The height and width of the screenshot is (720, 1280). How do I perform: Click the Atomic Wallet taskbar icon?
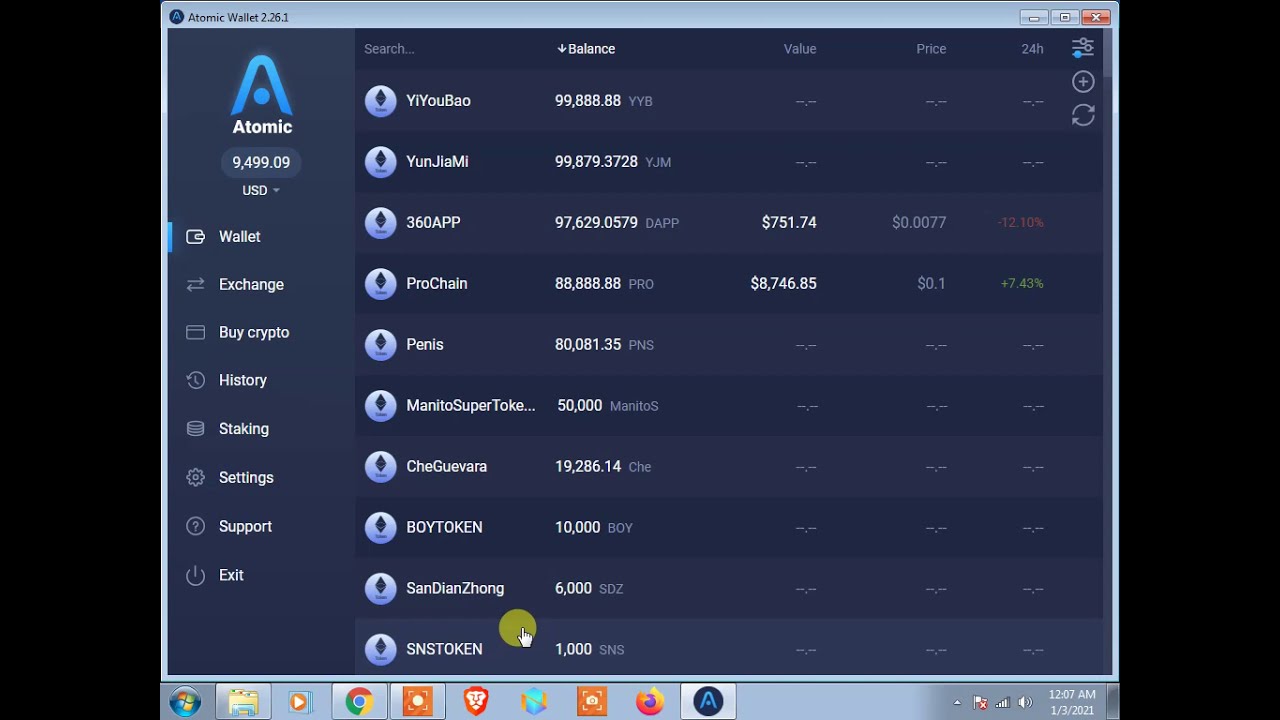pos(708,702)
